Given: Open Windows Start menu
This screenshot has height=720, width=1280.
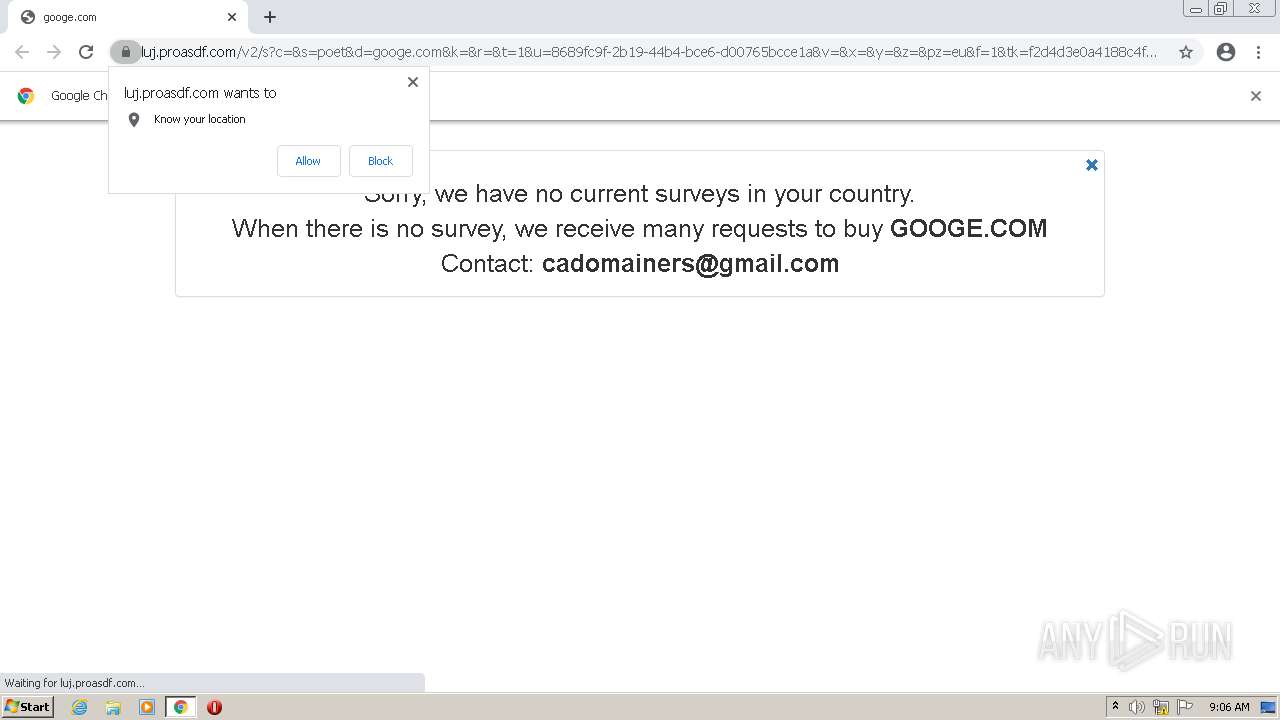Looking at the screenshot, I should tap(27, 707).
